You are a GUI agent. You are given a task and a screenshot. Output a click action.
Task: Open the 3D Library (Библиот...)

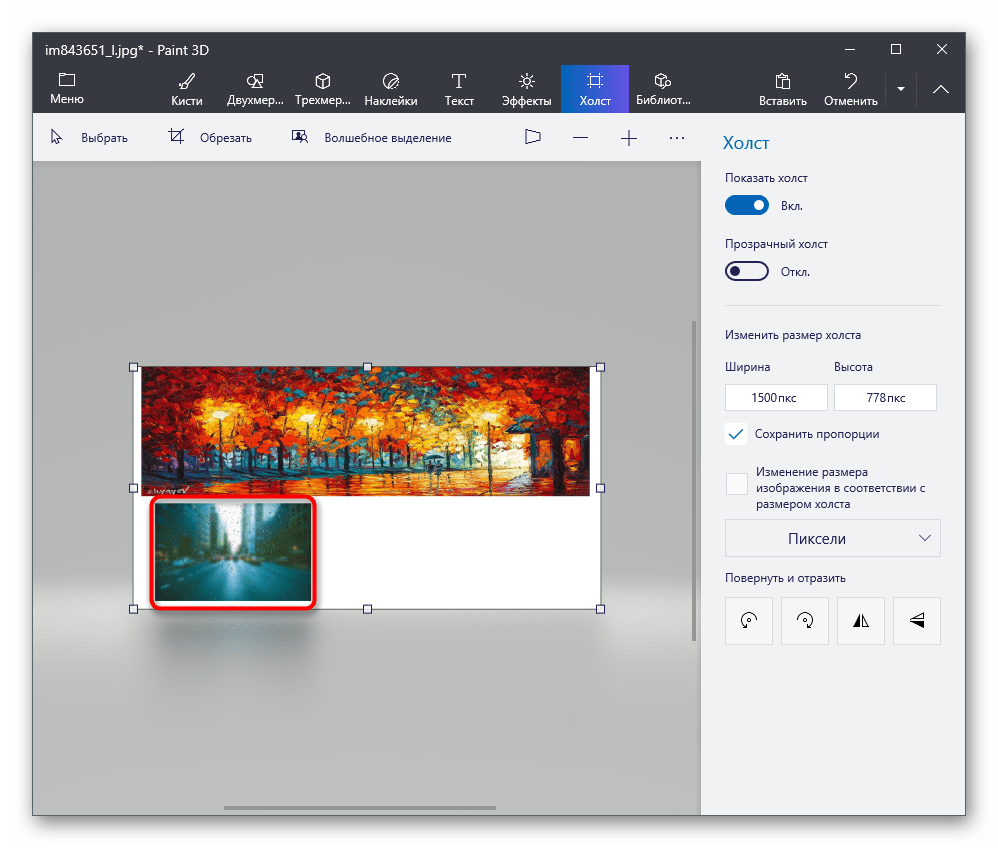pyautogui.click(x=663, y=89)
